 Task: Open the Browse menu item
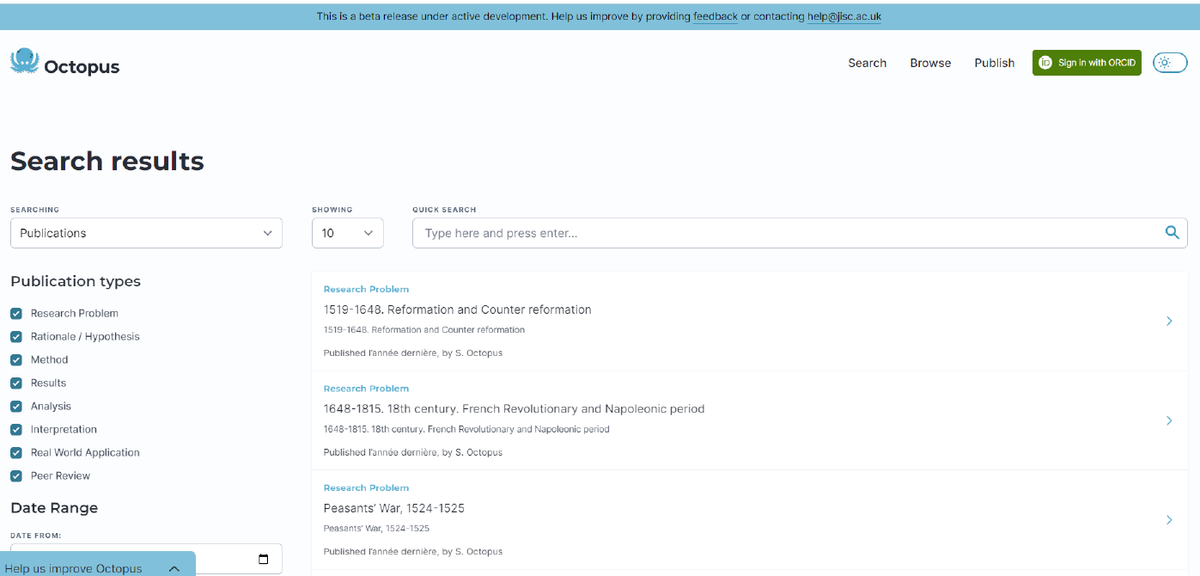[x=930, y=63]
